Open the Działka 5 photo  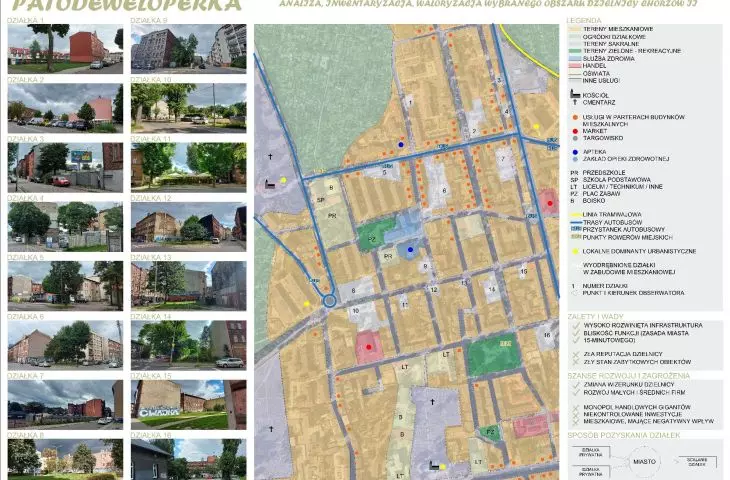tap(65, 286)
